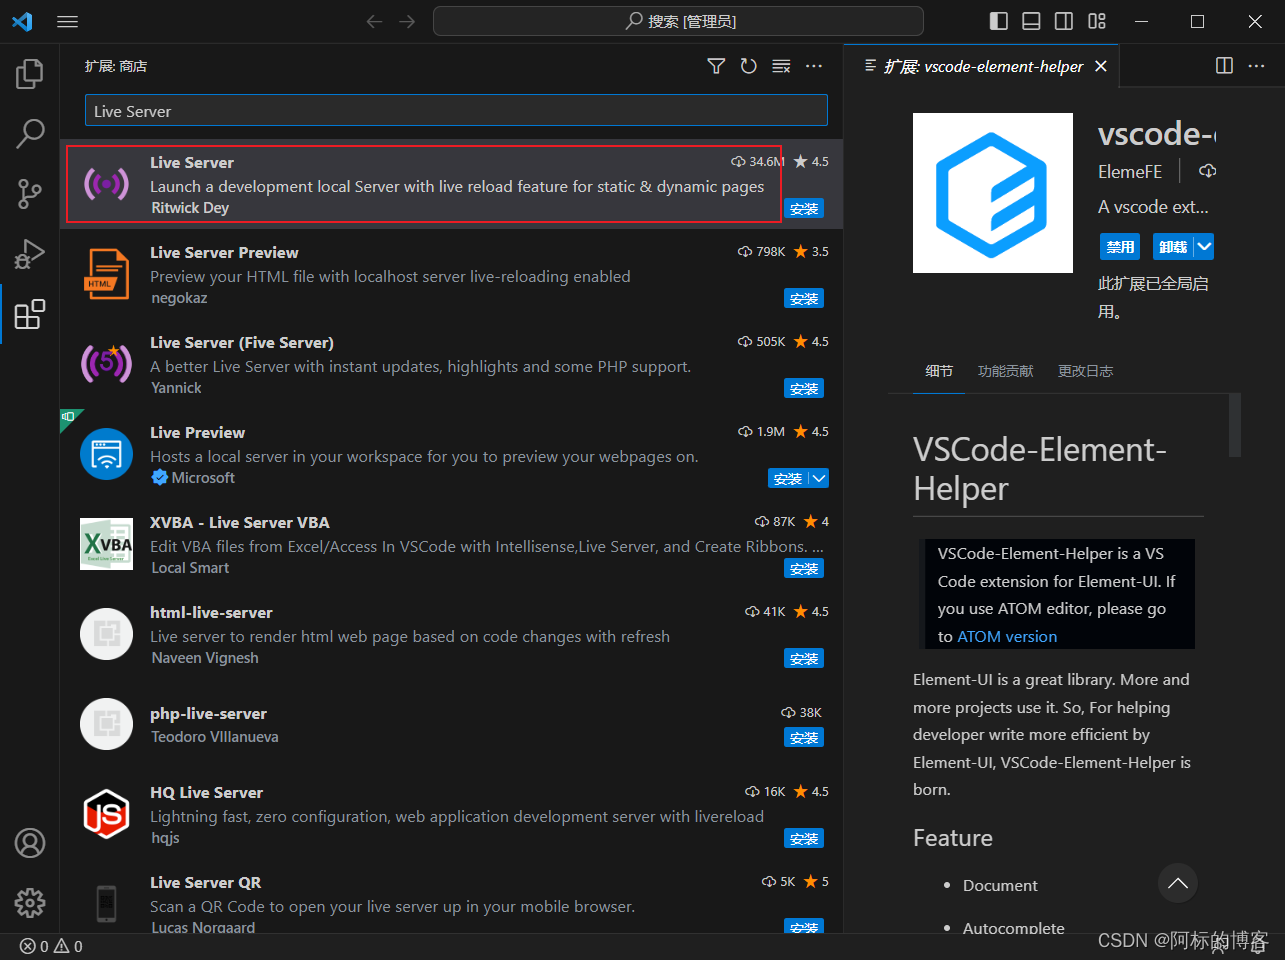Open more actions menu in Extensions view
Screen dimensions: 1285x960
pos(813,65)
